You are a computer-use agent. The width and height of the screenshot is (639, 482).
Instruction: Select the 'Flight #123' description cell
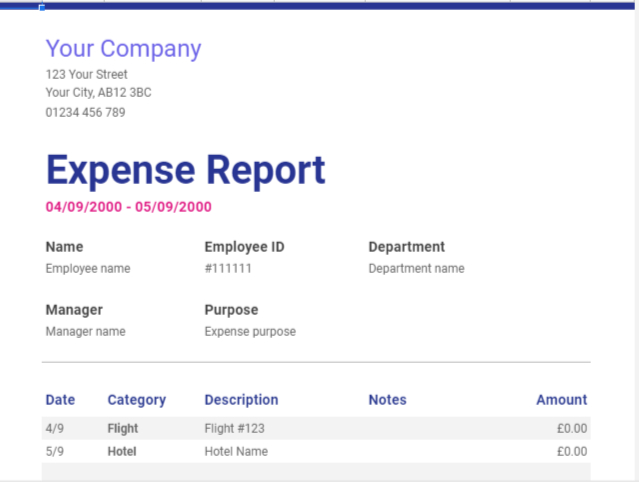pyautogui.click(x=234, y=429)
